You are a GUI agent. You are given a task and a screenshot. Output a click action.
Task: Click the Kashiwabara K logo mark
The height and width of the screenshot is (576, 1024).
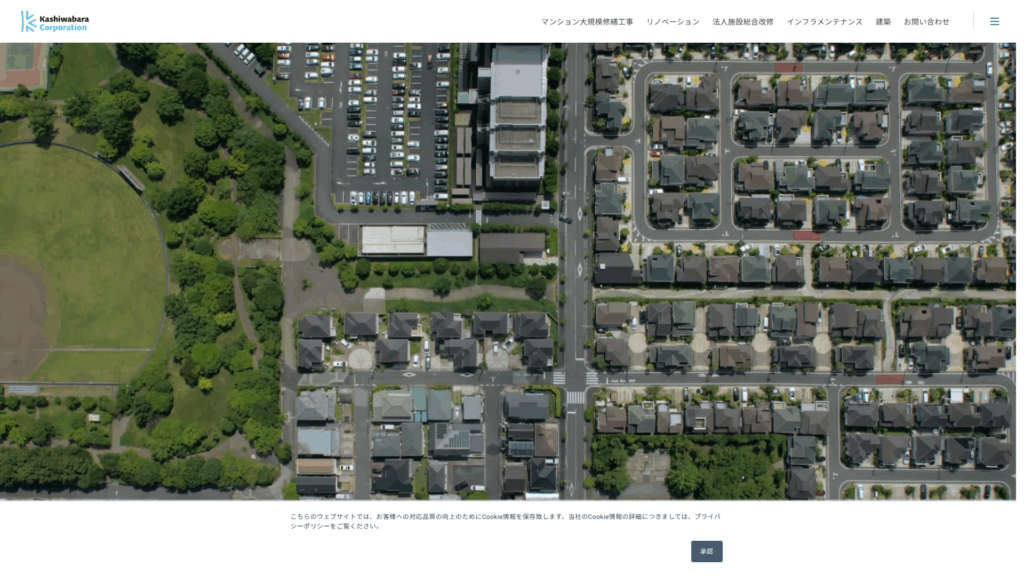[x=28, y=21]
